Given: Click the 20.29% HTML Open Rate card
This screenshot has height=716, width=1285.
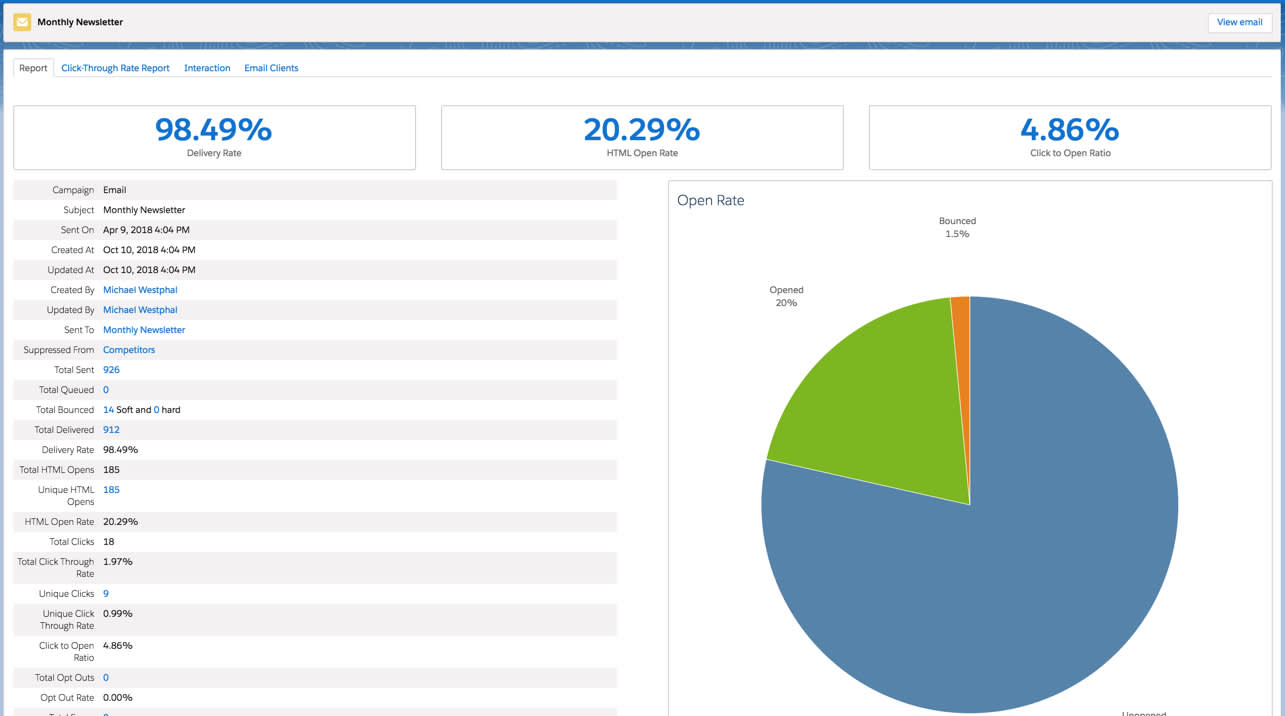Looking at the screenshot, I should [x=642, y=137].
